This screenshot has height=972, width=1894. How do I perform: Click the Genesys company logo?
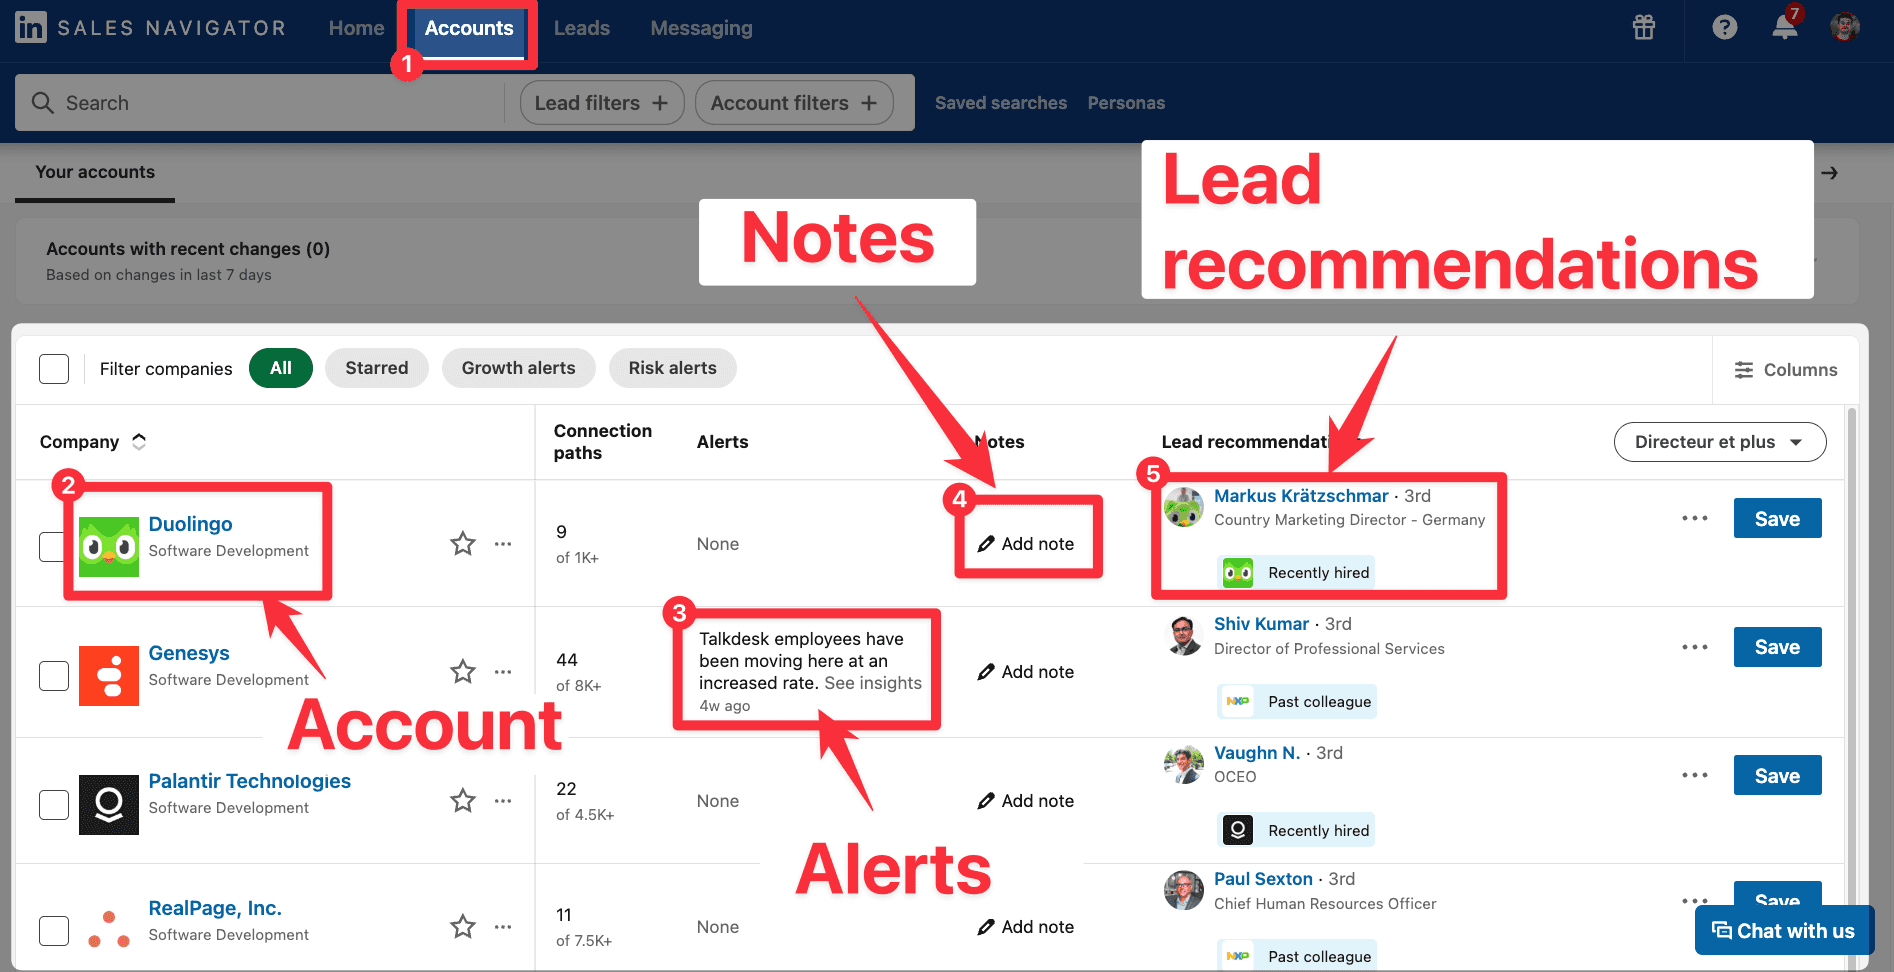pos(109,676)
